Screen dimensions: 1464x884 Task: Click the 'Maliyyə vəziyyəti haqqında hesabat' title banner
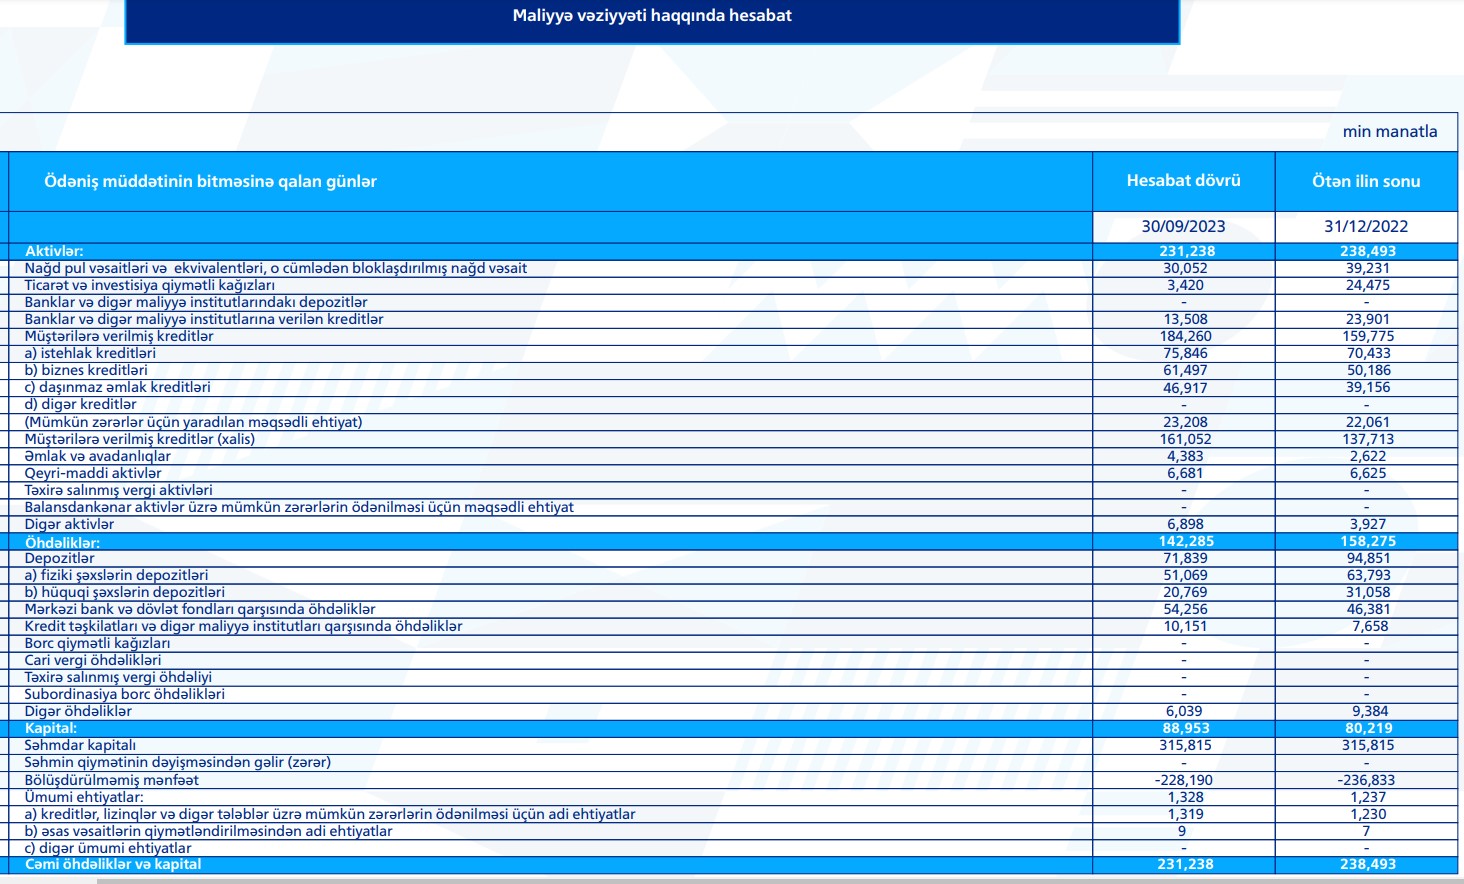(x=652, y=16)
